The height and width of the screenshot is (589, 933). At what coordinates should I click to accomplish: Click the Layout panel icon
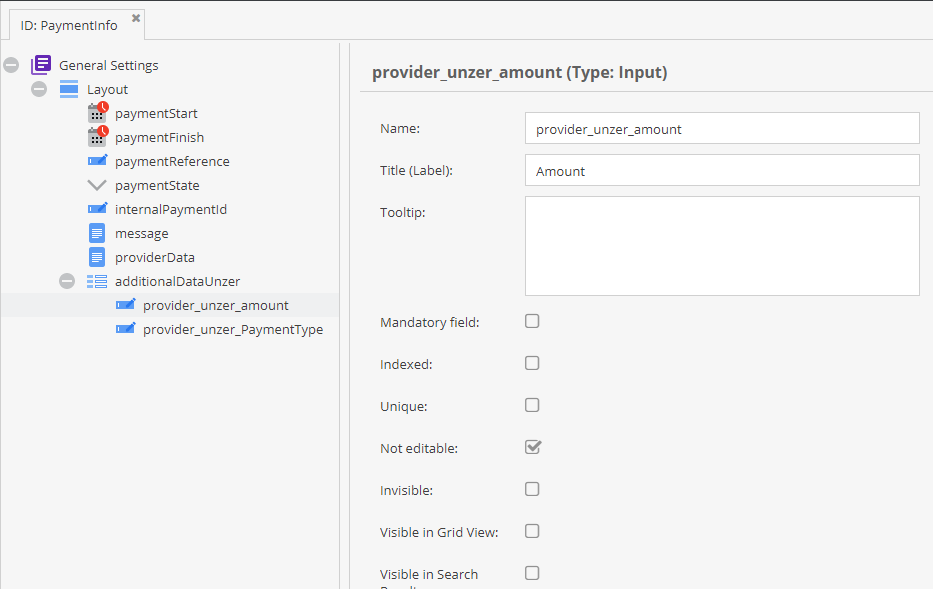click(68, 88)
